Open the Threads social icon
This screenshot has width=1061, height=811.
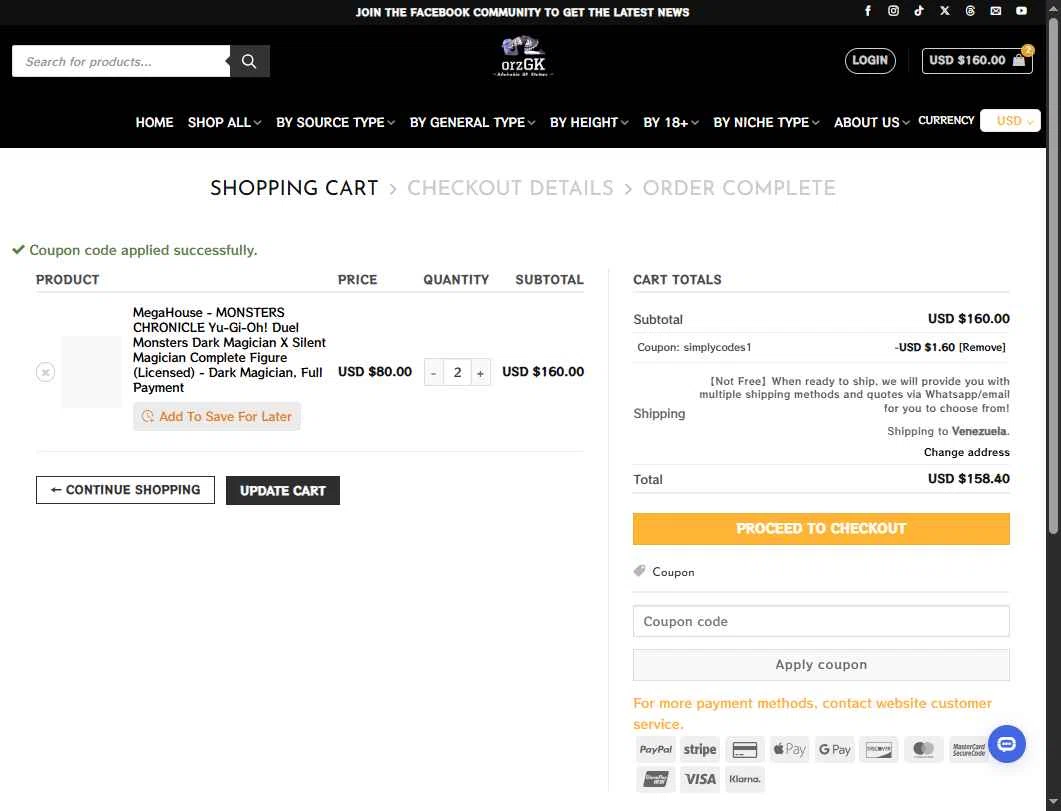pyautogui.click(x=970, y=11)
